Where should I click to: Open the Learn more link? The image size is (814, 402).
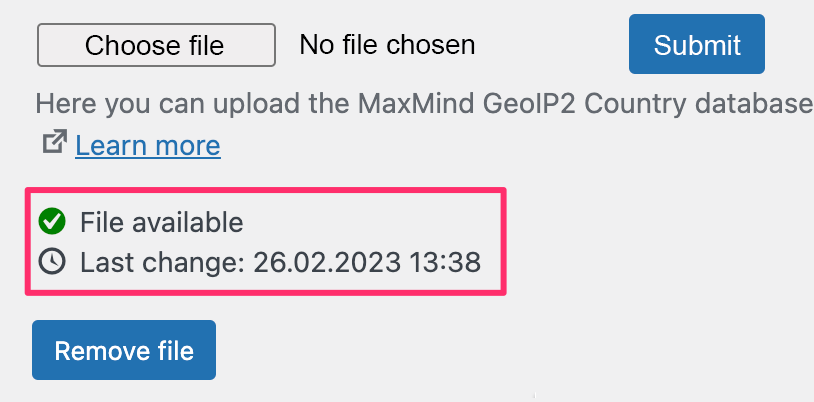[148, 145]
